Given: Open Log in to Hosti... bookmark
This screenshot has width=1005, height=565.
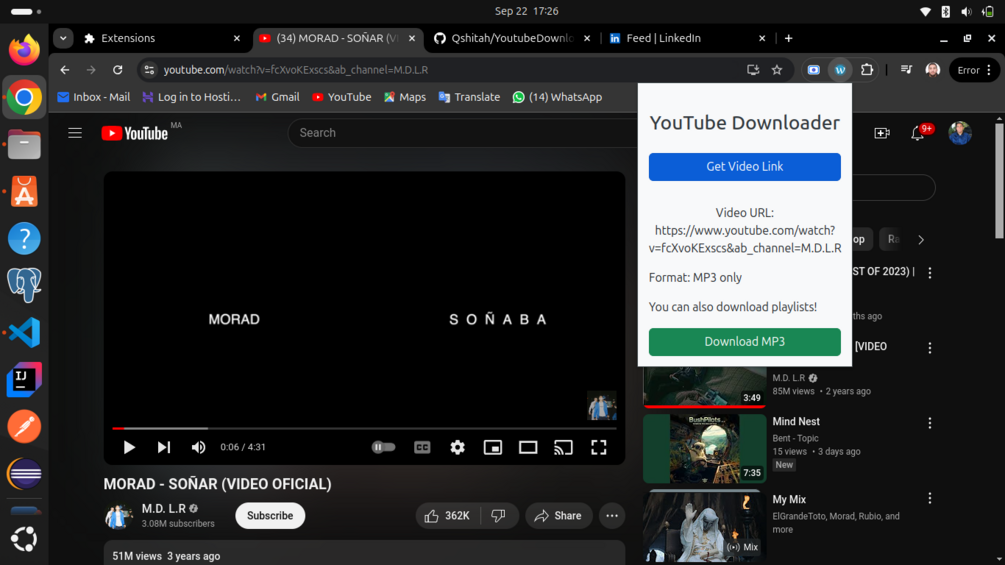Looking at the screenshot, I should tap(192, 97).
